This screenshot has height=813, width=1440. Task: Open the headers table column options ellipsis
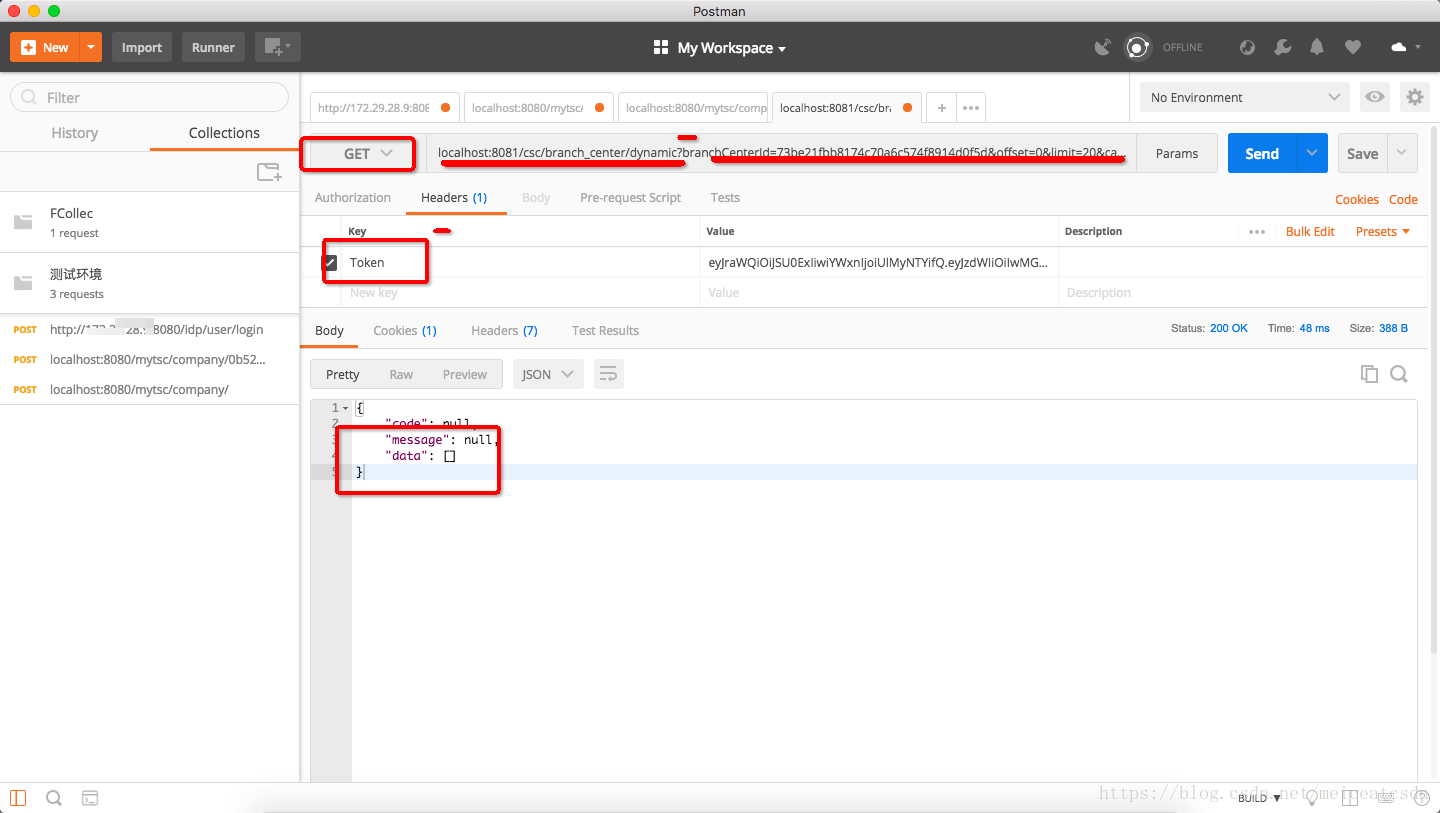click(x=1257, y=231)
